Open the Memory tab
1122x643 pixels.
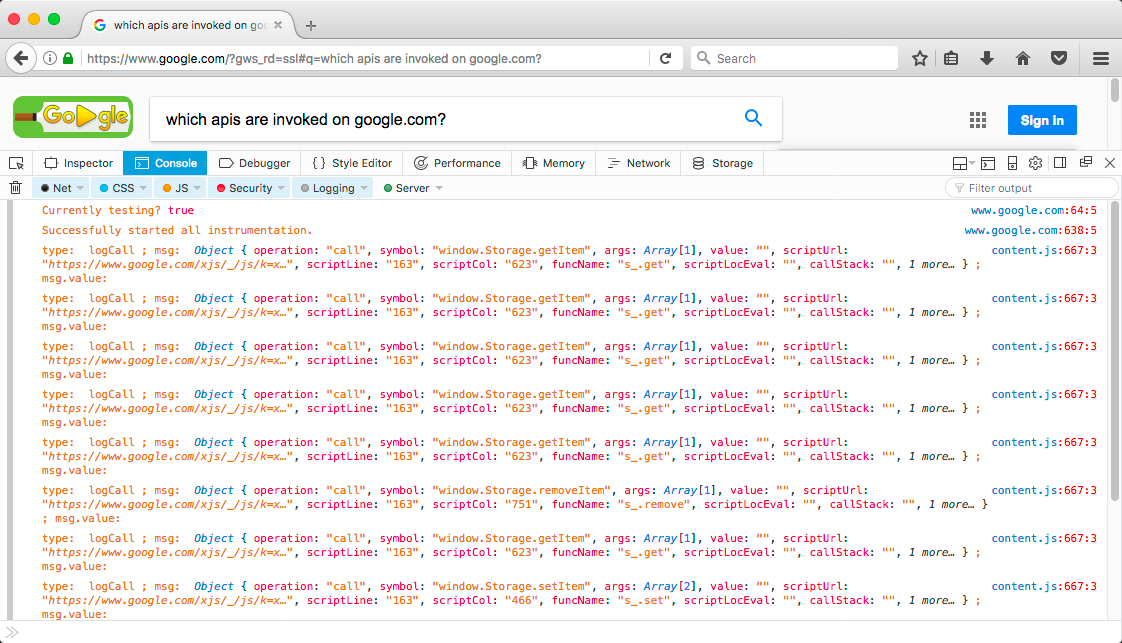[554, 163]
